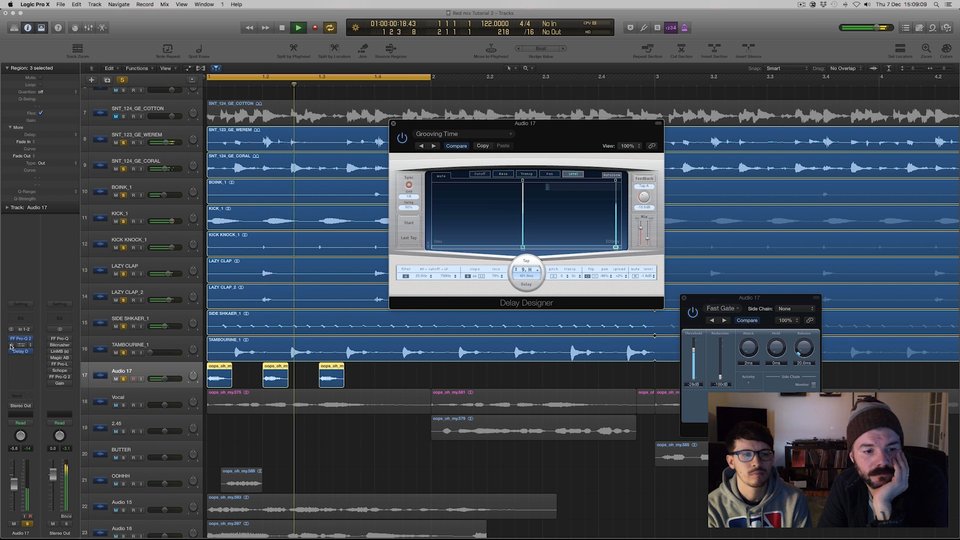
Task: Open the Library panel icon
Action: (x=13, y=28)
